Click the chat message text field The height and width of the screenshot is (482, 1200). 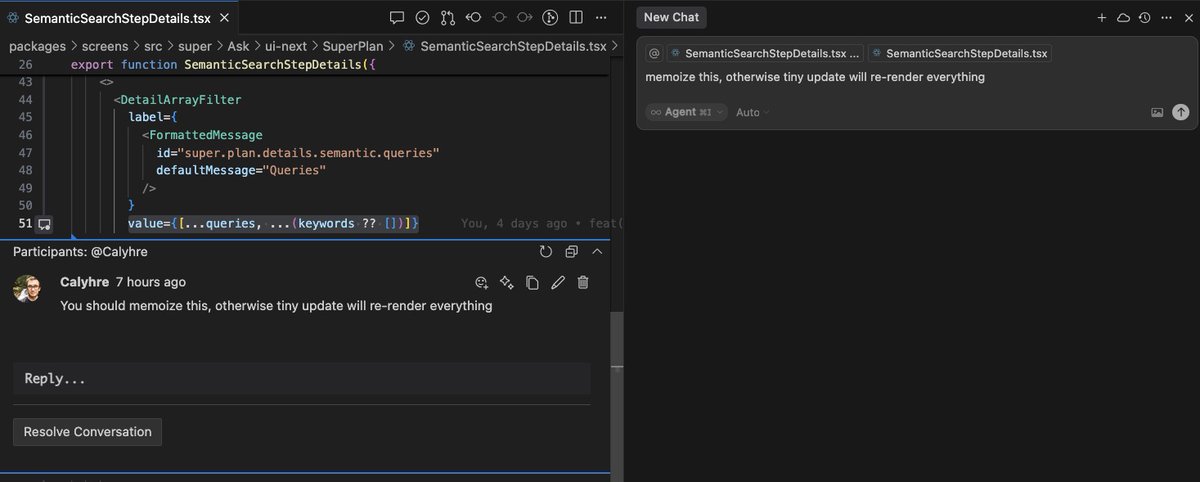(x=915, y=77)
